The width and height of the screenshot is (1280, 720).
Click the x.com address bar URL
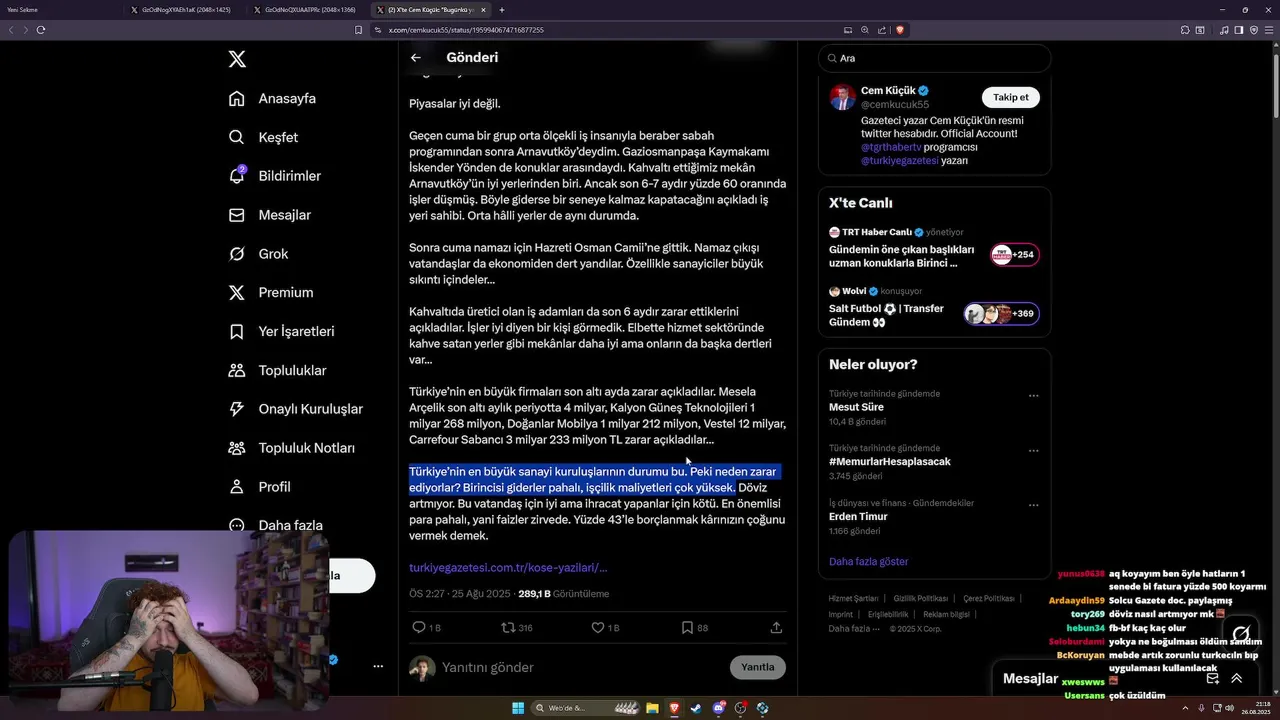click(x=466, y=30)
